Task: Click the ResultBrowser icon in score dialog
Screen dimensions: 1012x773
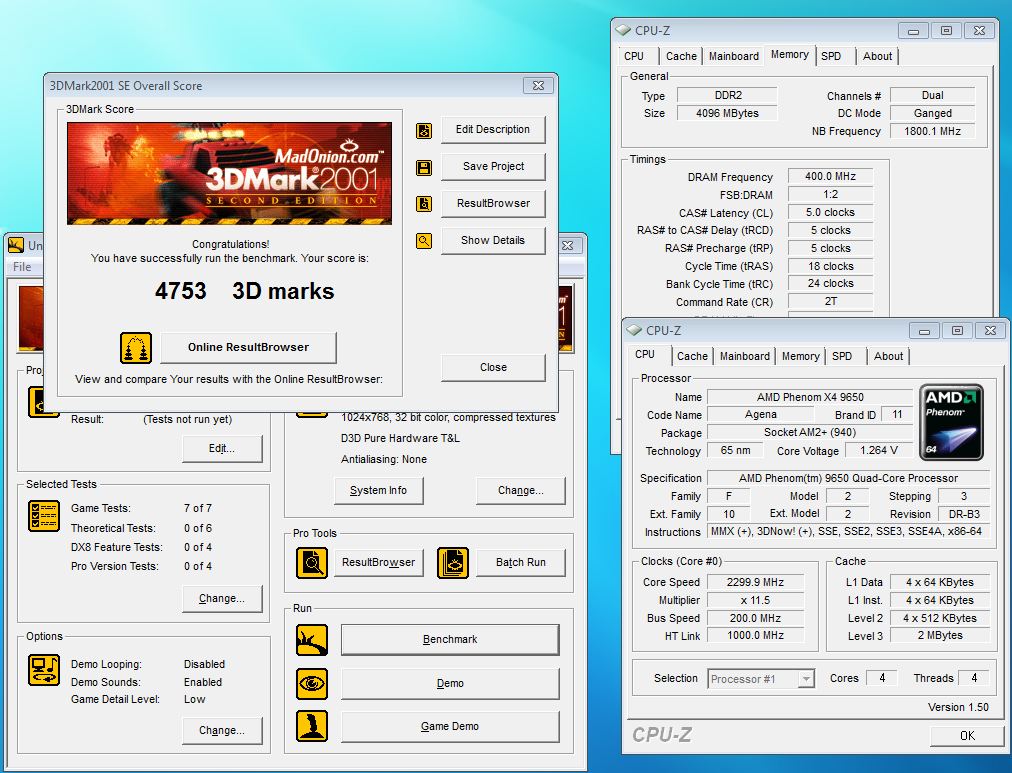Action: (x=424, y=205)
